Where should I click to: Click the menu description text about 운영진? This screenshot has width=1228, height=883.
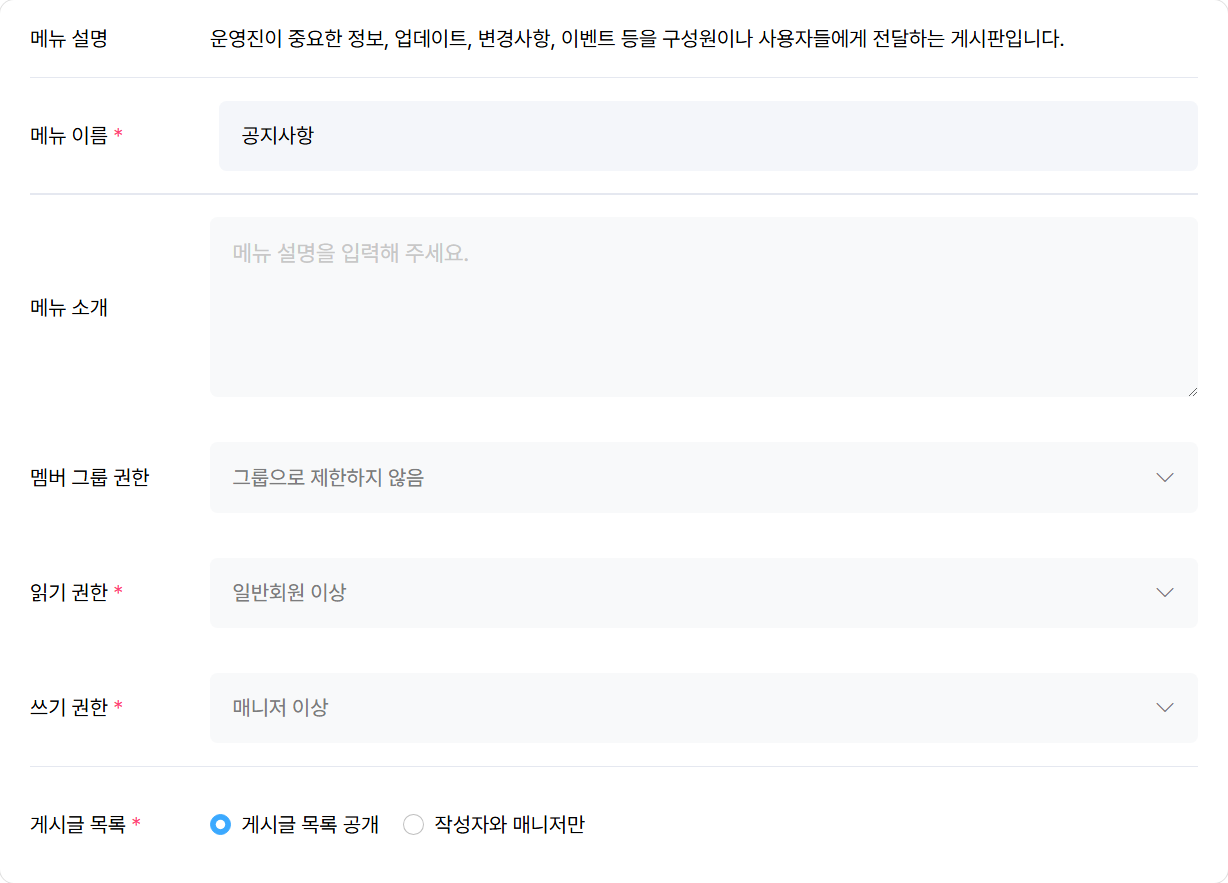pyautogui.click(x=637, y=40)
